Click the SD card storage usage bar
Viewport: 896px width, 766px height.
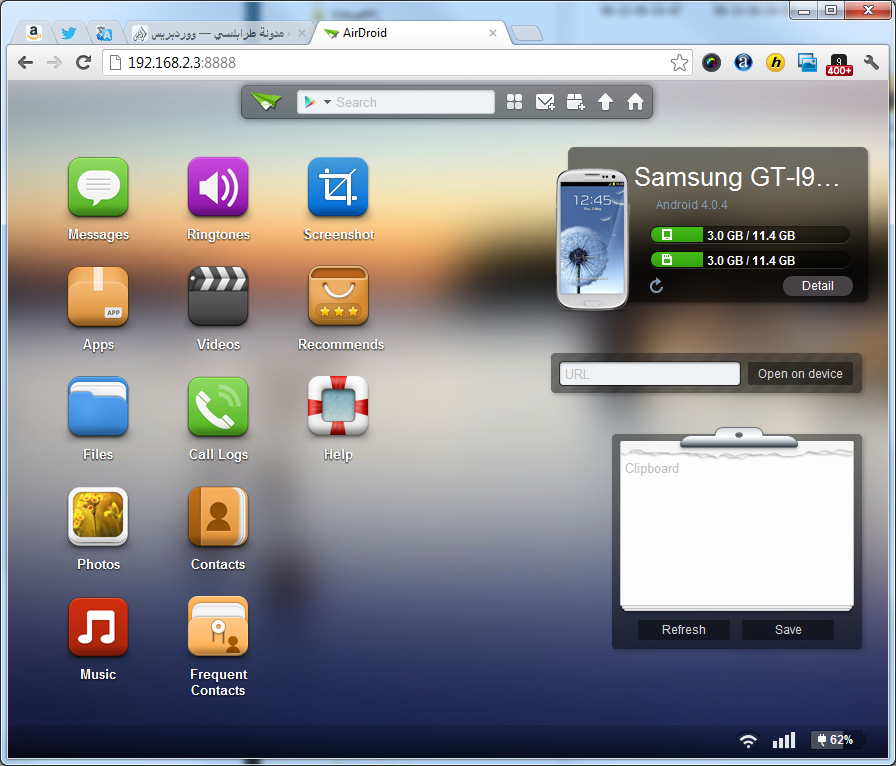[x=750, y=260]
